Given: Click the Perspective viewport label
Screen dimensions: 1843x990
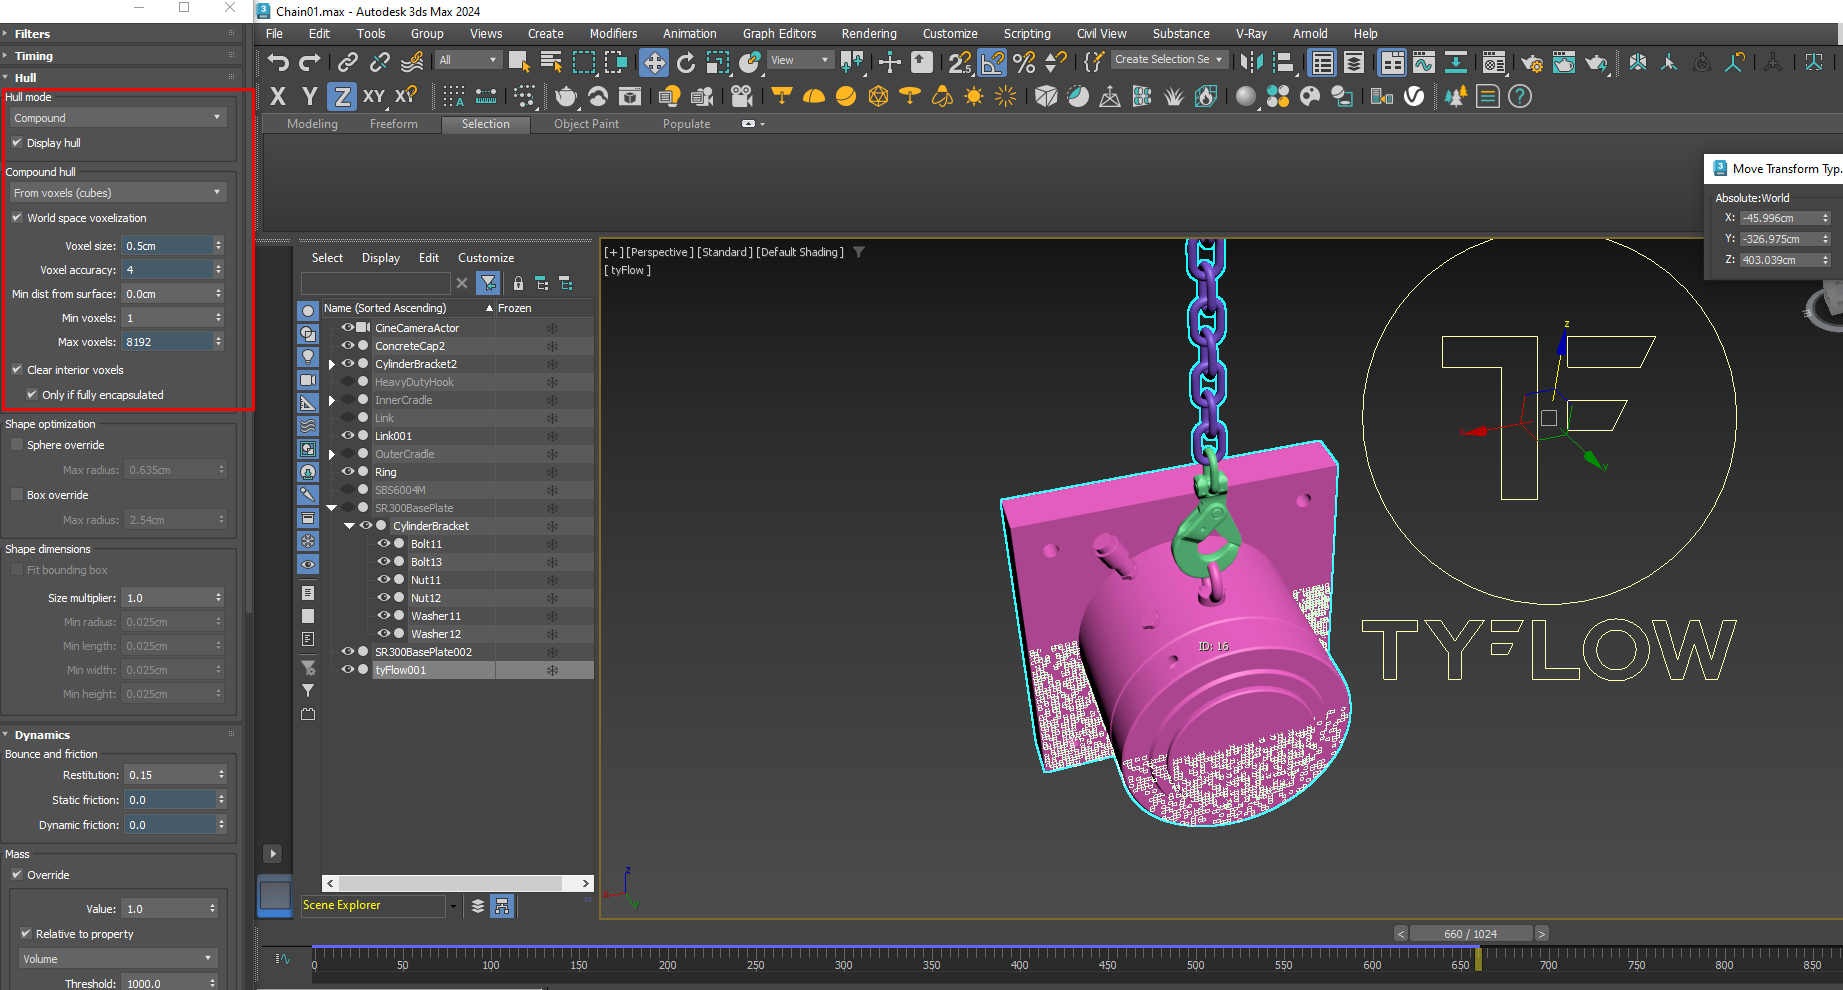Looking at the screenshot, I should point(658,252).
